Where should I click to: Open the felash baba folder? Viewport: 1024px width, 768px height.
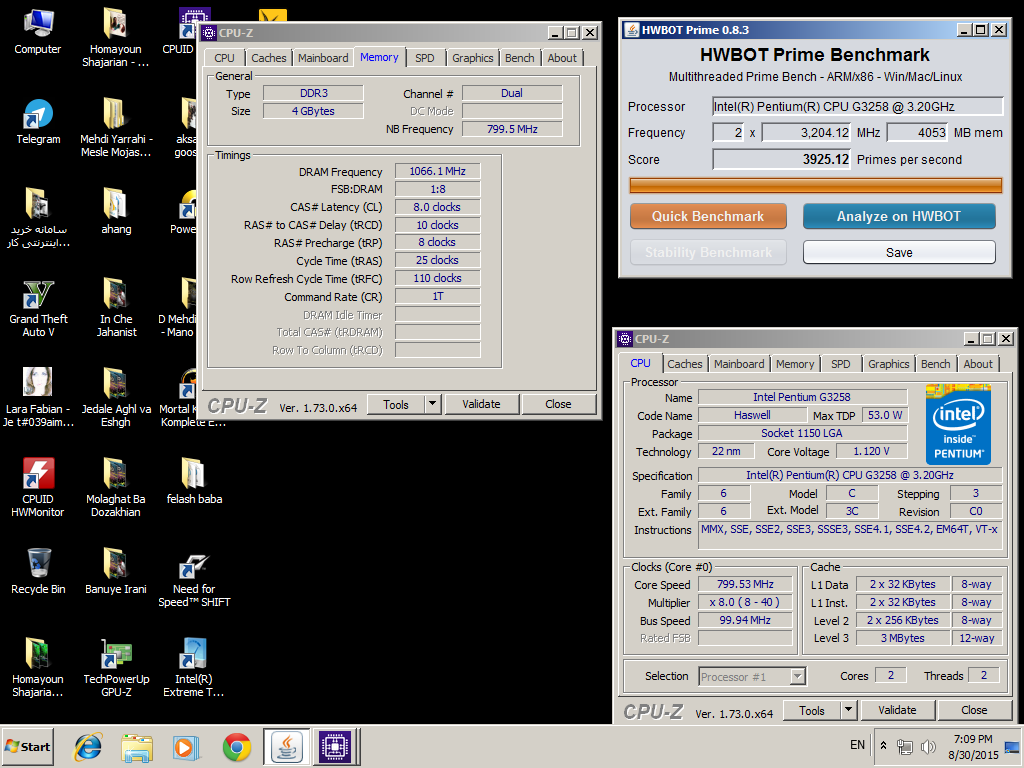pos(194,481)
